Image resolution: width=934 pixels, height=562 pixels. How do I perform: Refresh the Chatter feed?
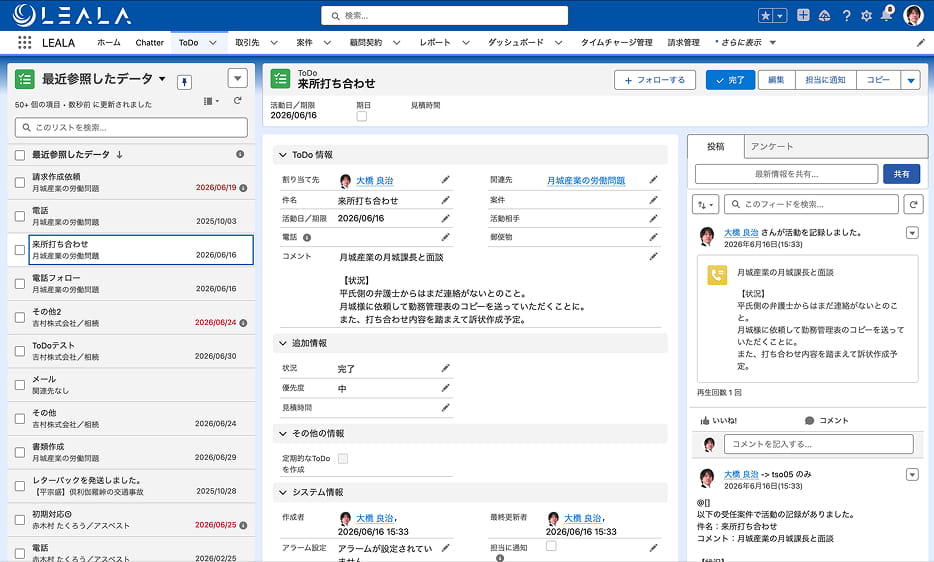913,204
